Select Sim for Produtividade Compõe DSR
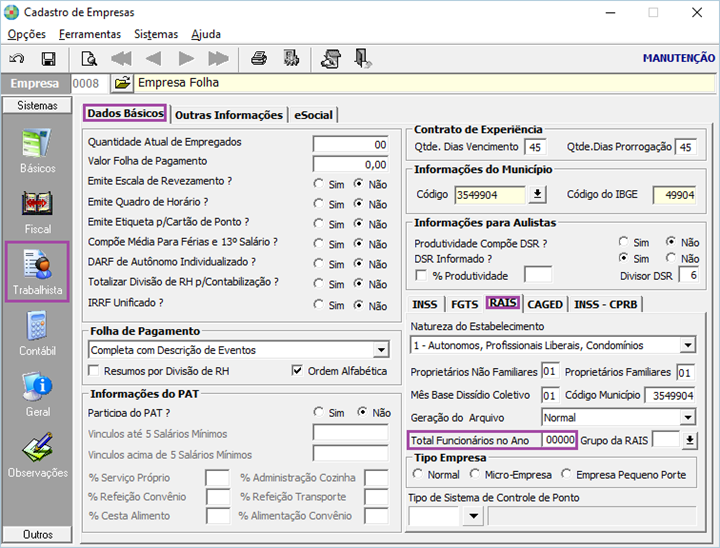Viewport: 720px width, 548px height. pyautogui.click(x=623, y=242)
